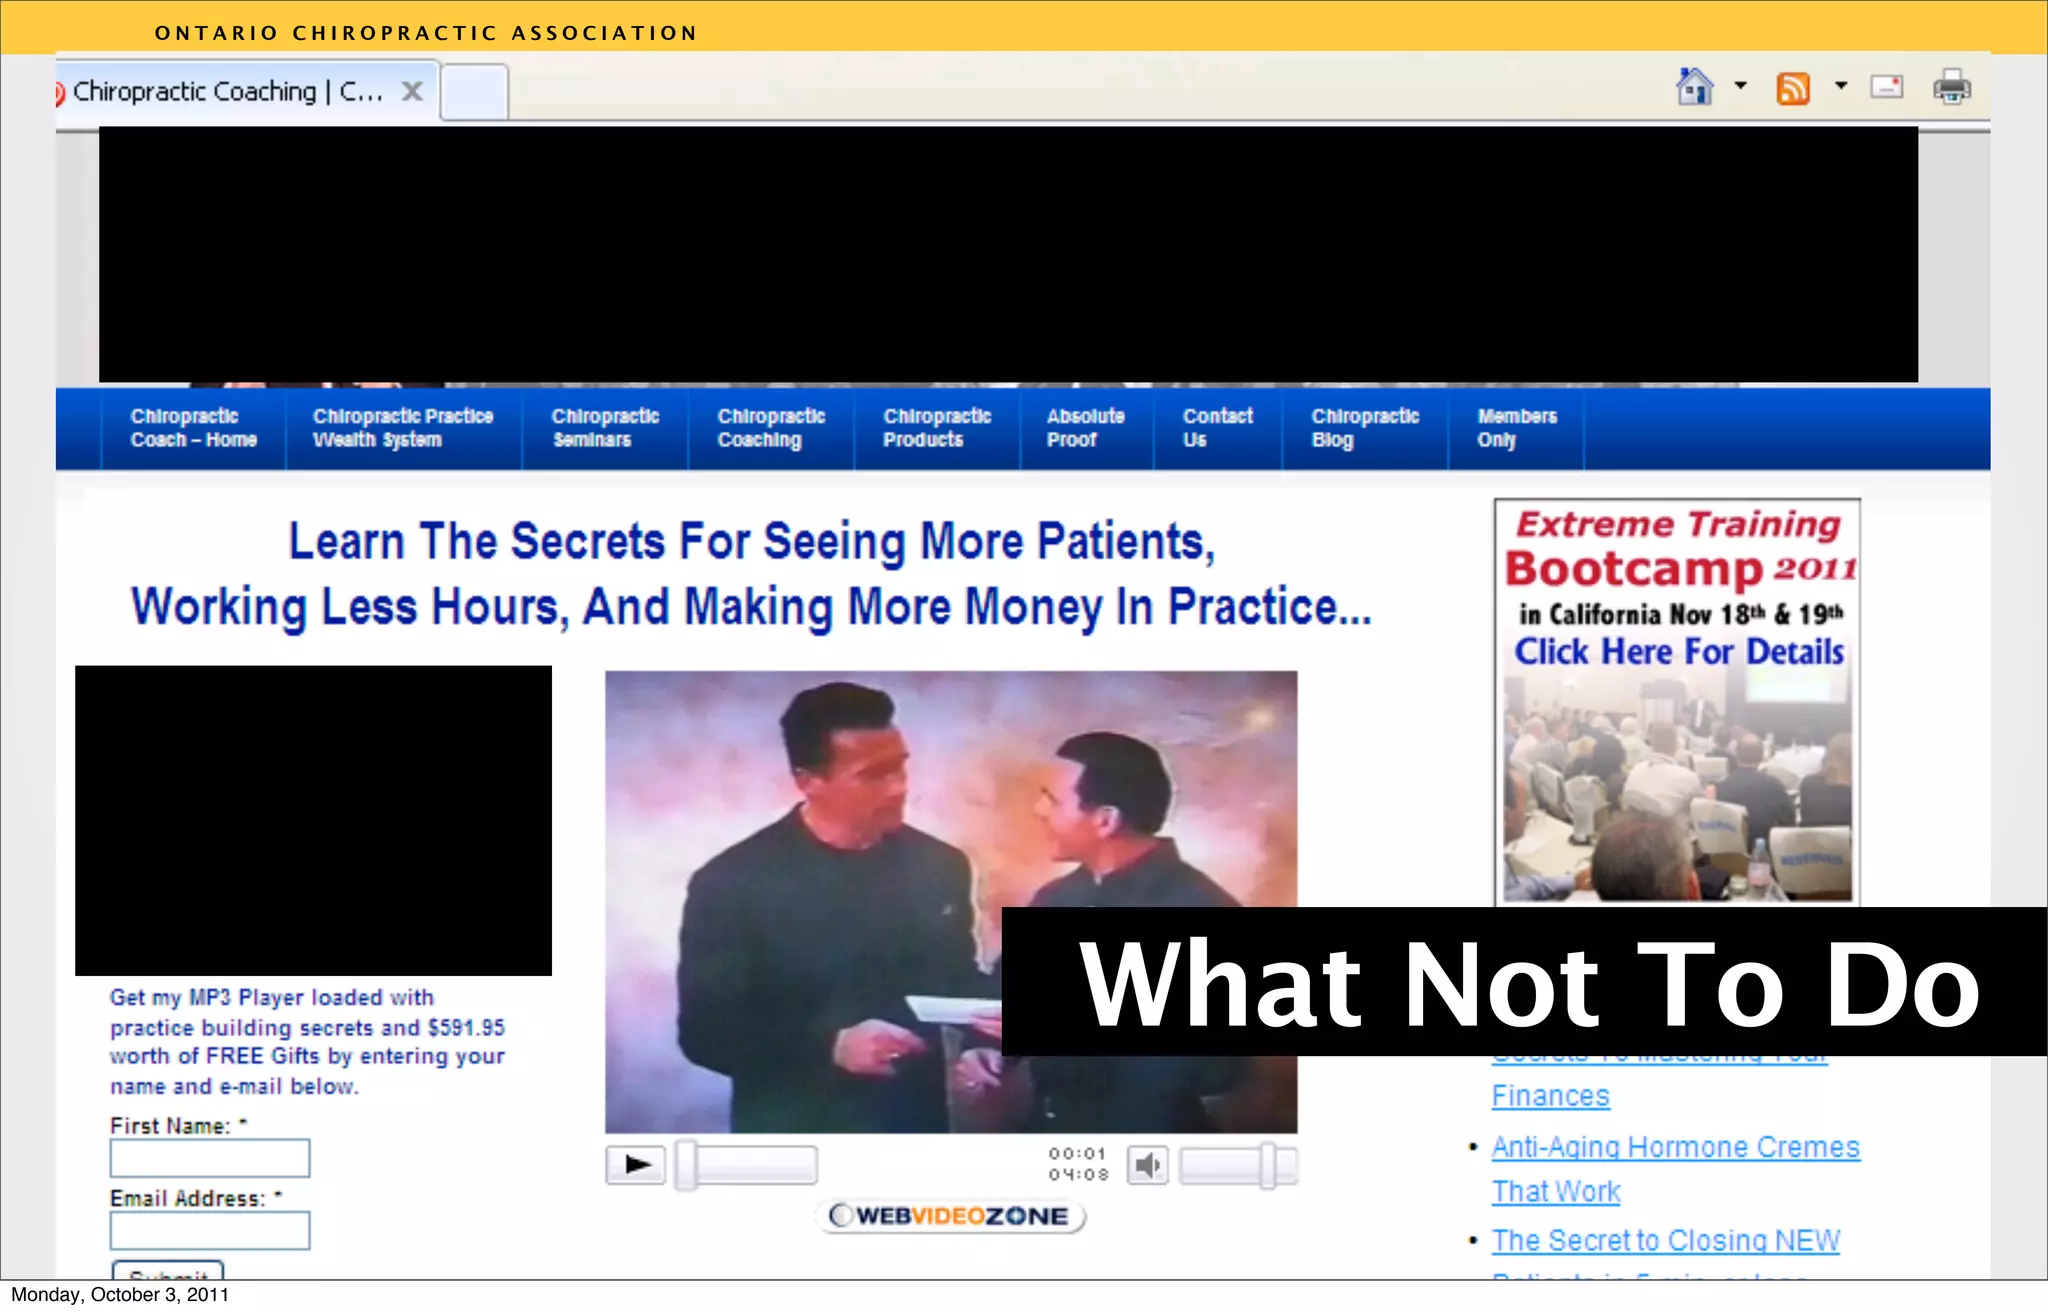Click the video seek slider handle
This screenshot has width=2048, height=1312.
(x=687, y=1165)
